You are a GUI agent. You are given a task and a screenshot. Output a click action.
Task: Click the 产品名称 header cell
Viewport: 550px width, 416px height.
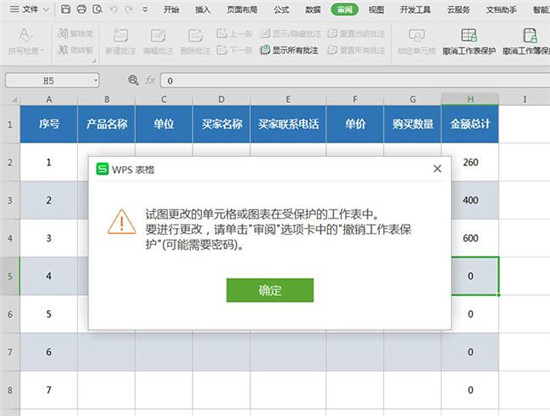coord(106,124)
